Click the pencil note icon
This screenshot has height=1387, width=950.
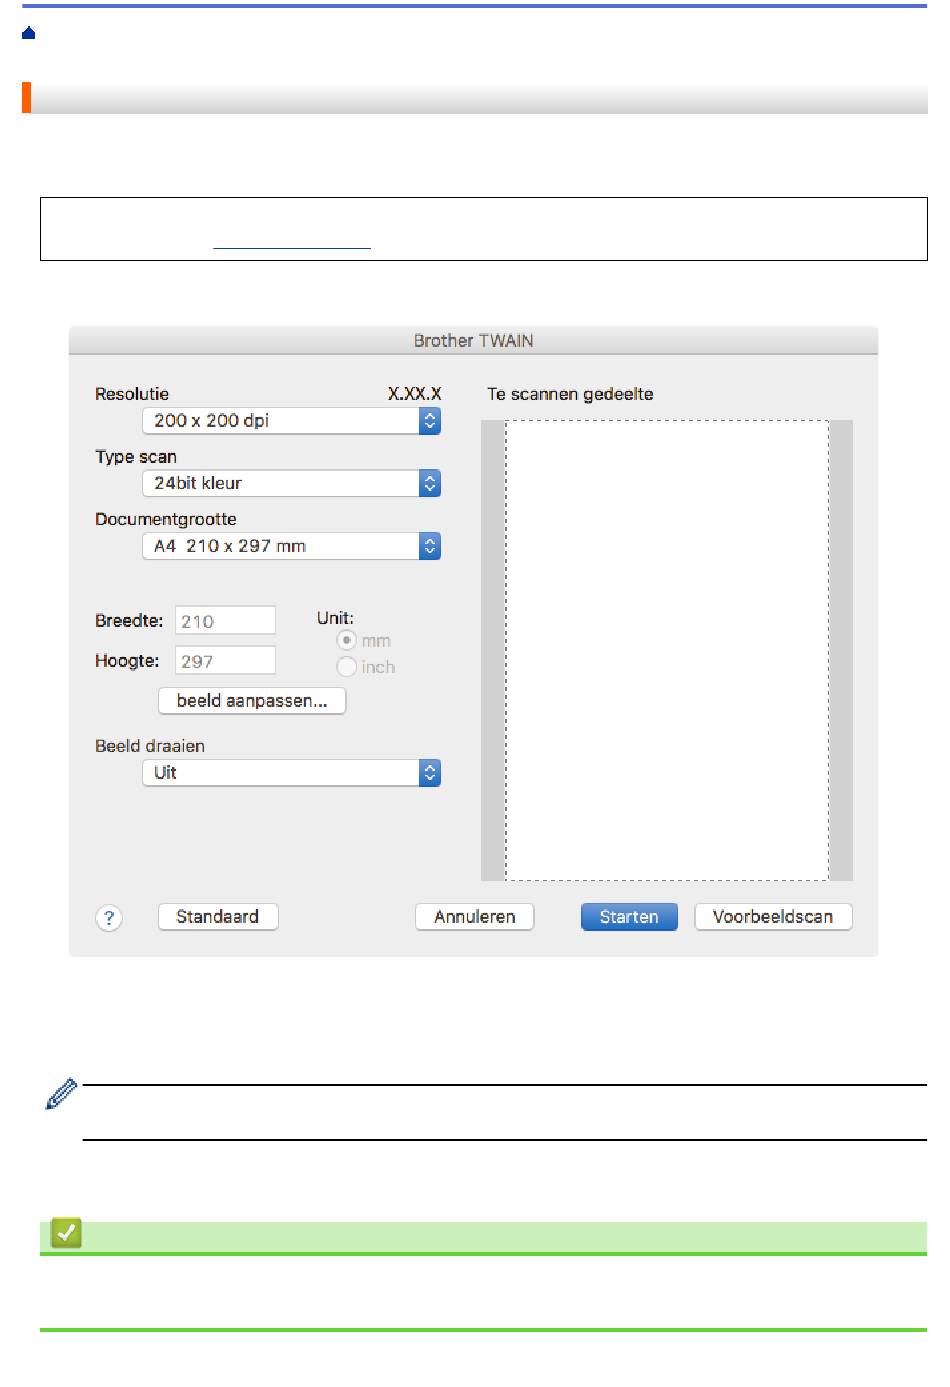(61, 1094)
